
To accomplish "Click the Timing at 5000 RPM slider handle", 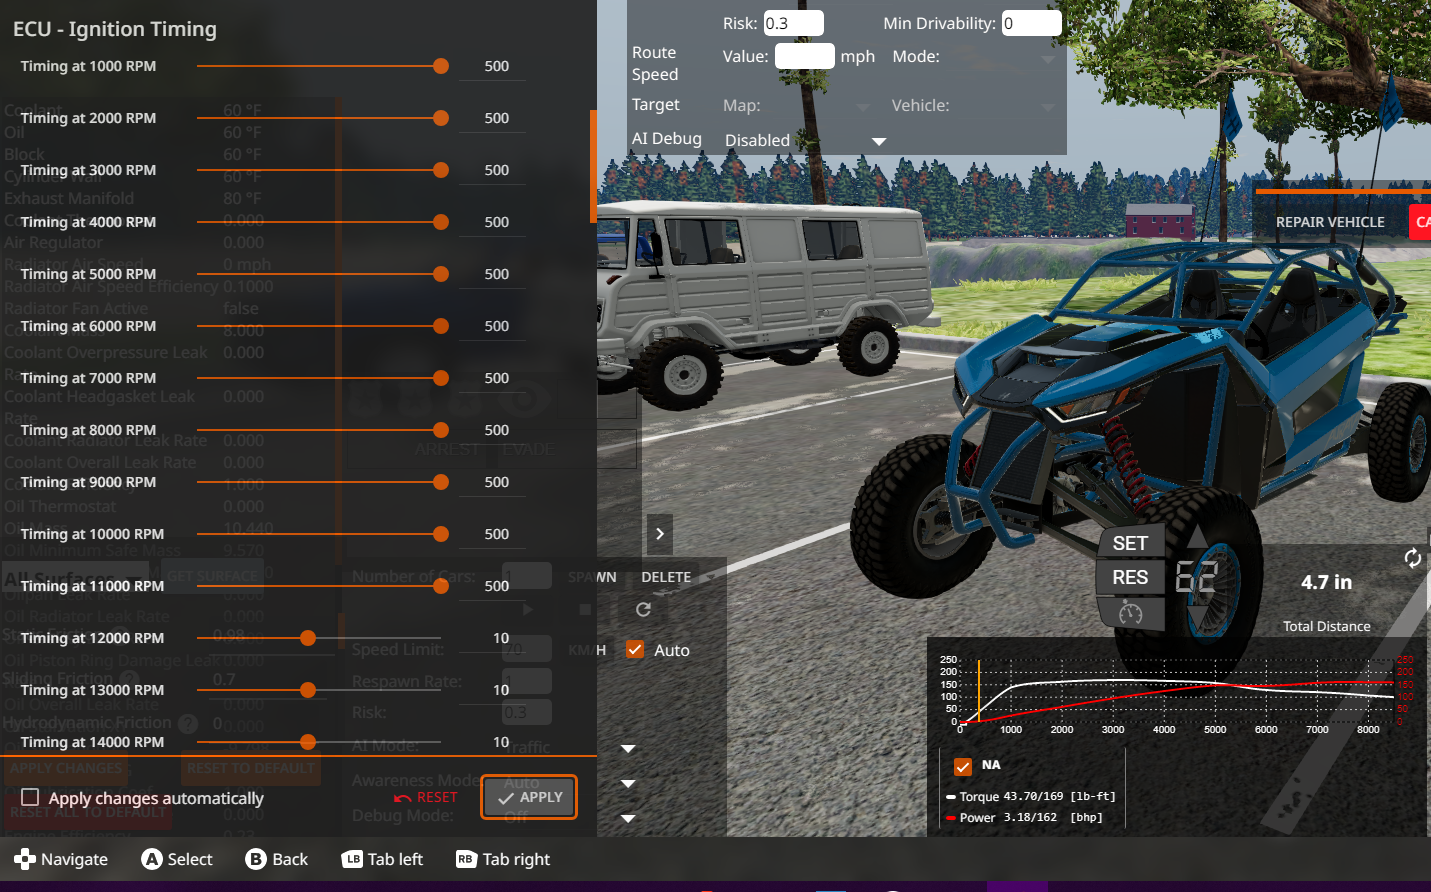I will tap(441, 274).
